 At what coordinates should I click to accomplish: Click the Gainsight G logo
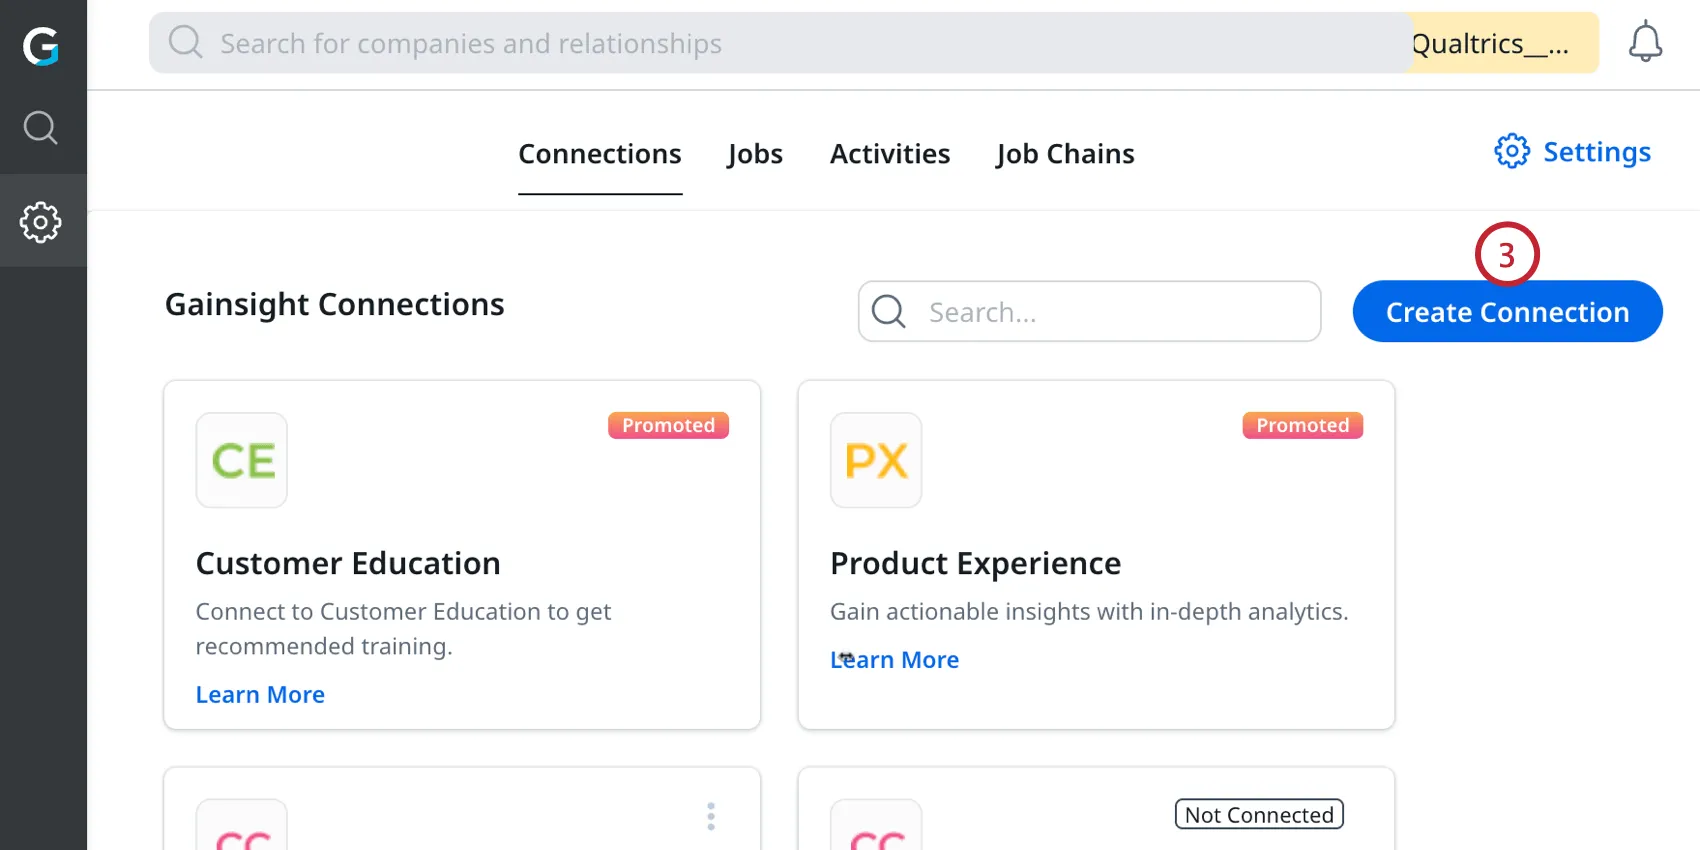42,45
